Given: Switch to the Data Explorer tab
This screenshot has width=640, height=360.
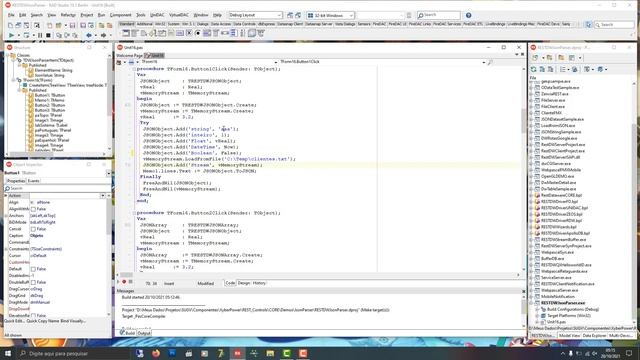Looking at the screenshot, I should 594,335.
